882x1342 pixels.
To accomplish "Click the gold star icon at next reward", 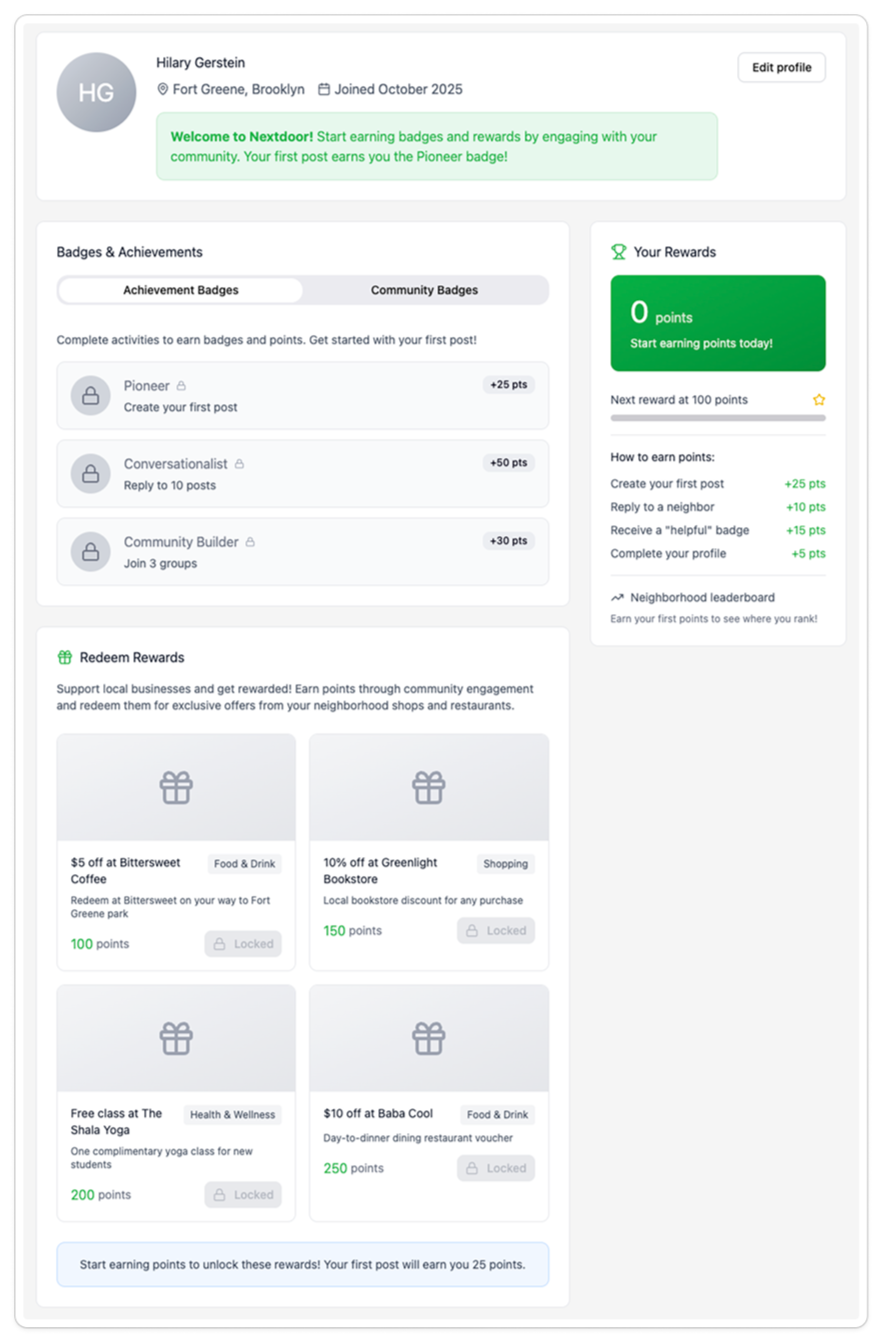I will tap(819, 400).
